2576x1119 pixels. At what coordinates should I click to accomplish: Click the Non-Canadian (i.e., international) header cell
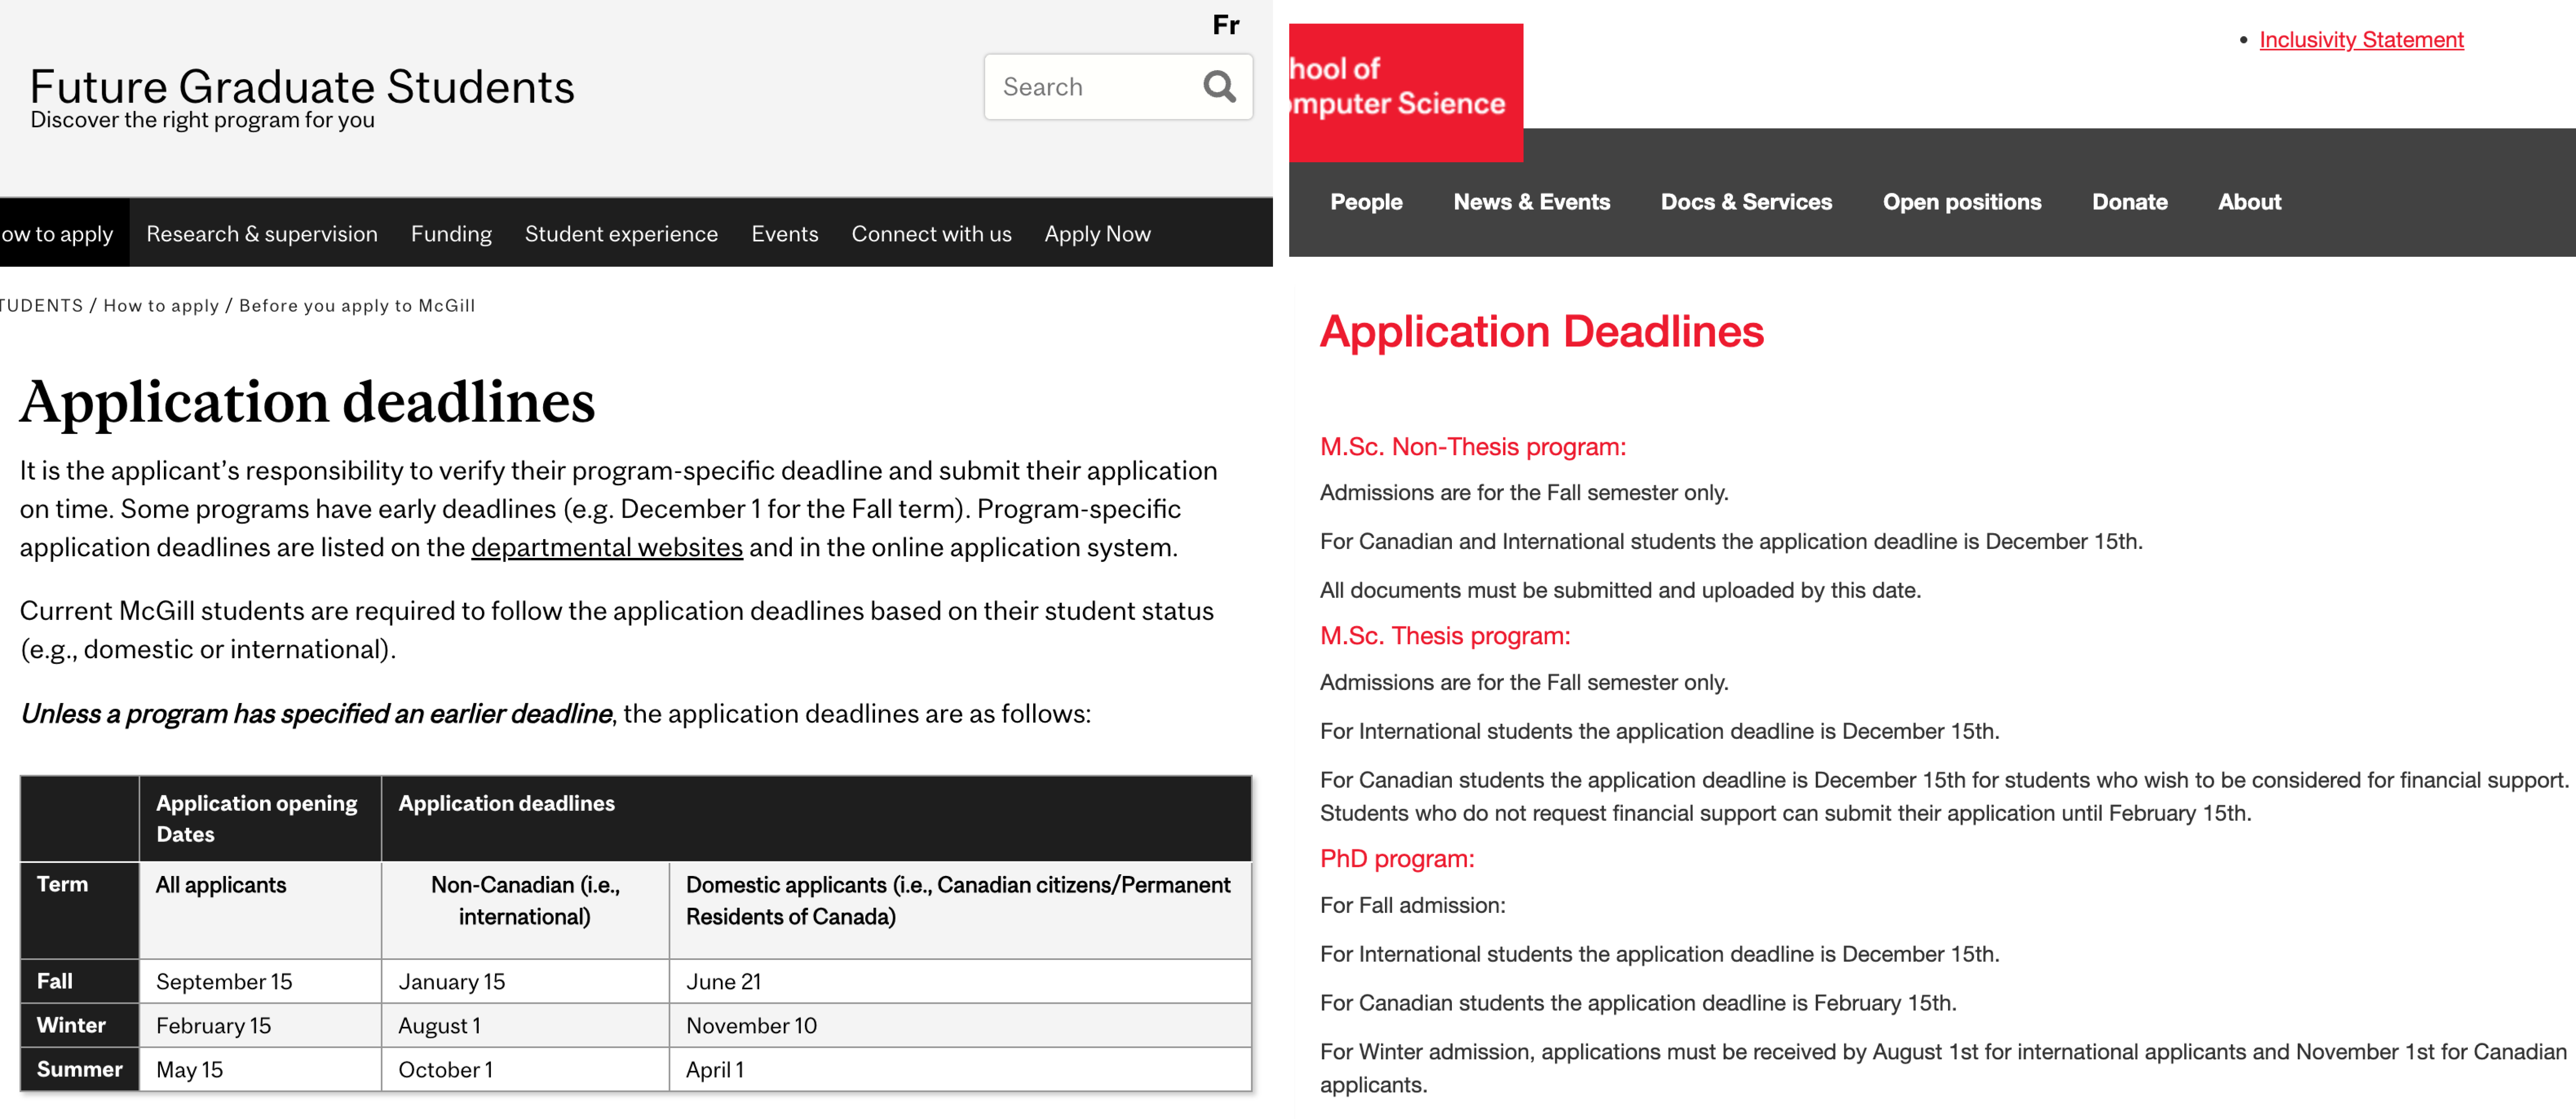tap(525, 910)
